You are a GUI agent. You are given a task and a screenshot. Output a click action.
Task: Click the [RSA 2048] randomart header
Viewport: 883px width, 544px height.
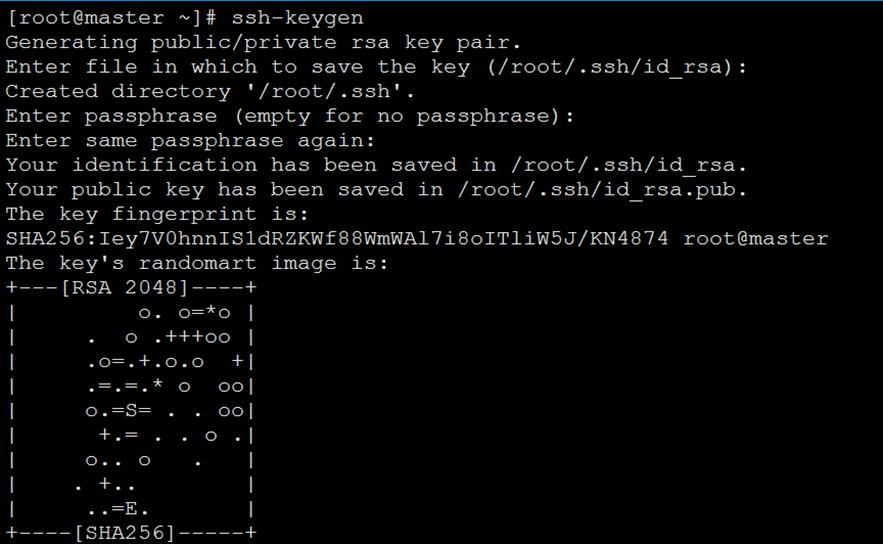[124, 288]
